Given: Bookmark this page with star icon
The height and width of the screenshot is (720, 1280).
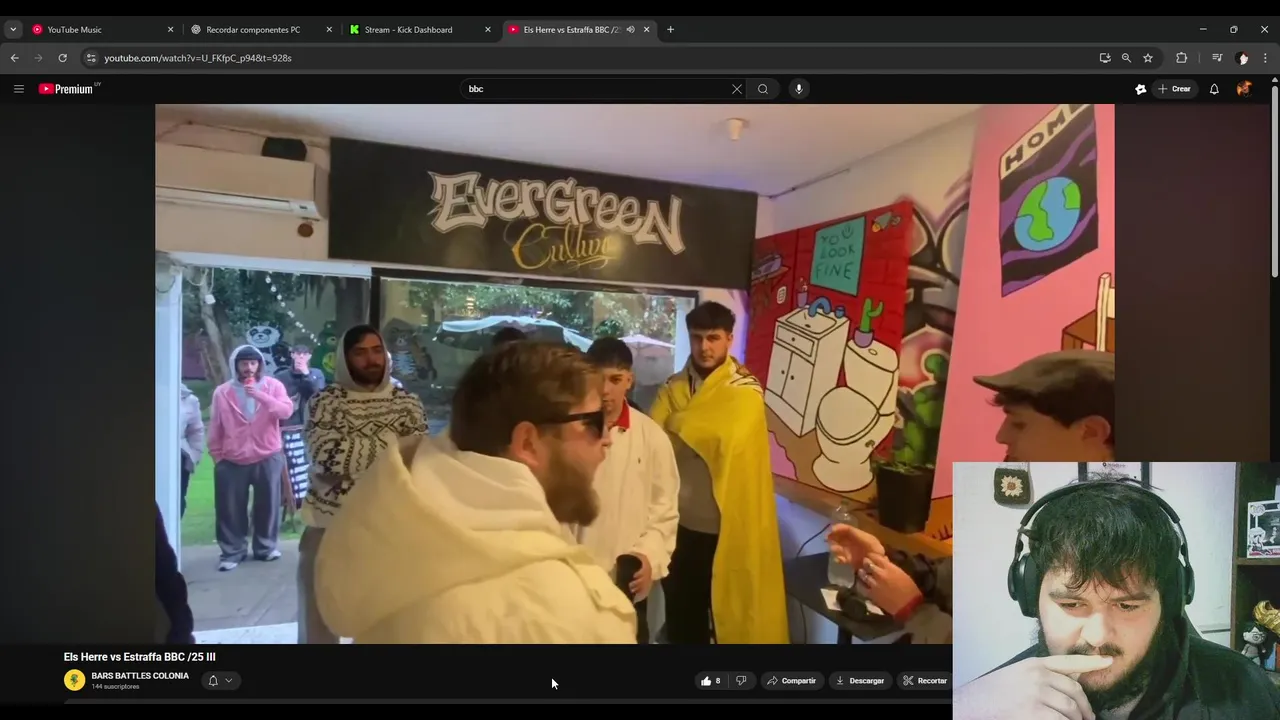Looking at the screenshot, I should pos(1148,58).
